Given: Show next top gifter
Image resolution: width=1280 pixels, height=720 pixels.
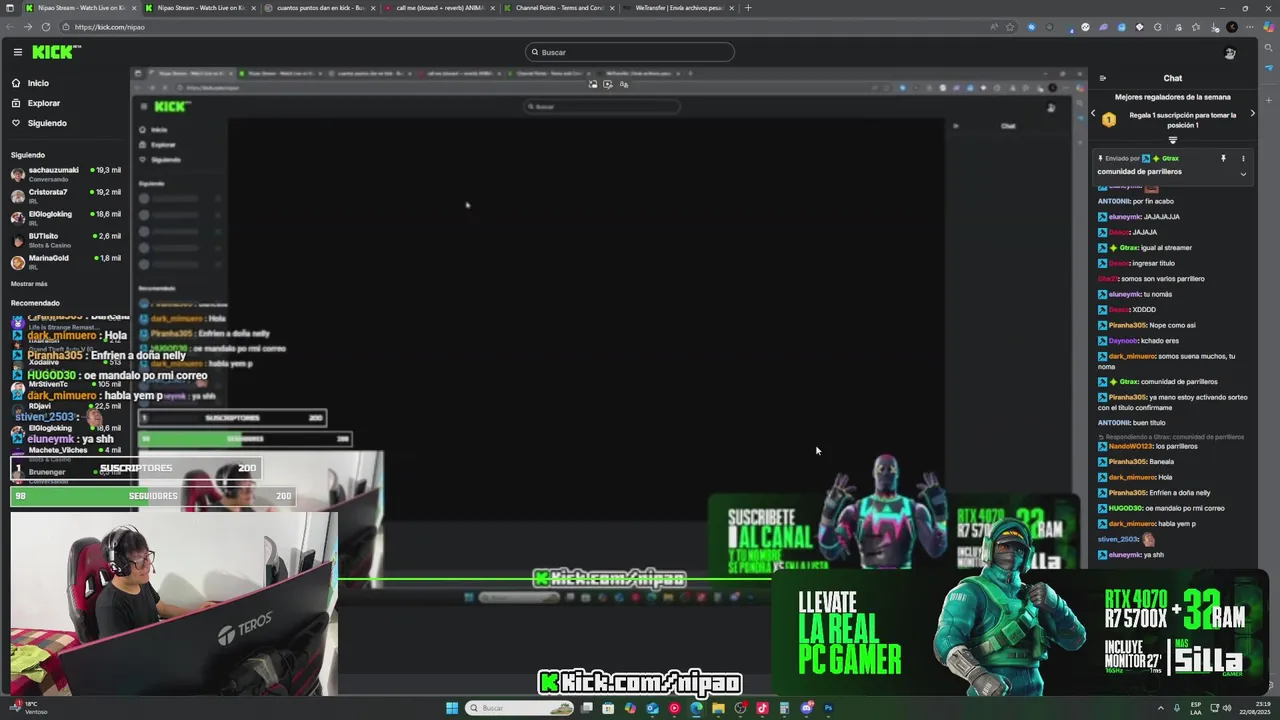Looking at the screenshot, I should pos(1252,113).
